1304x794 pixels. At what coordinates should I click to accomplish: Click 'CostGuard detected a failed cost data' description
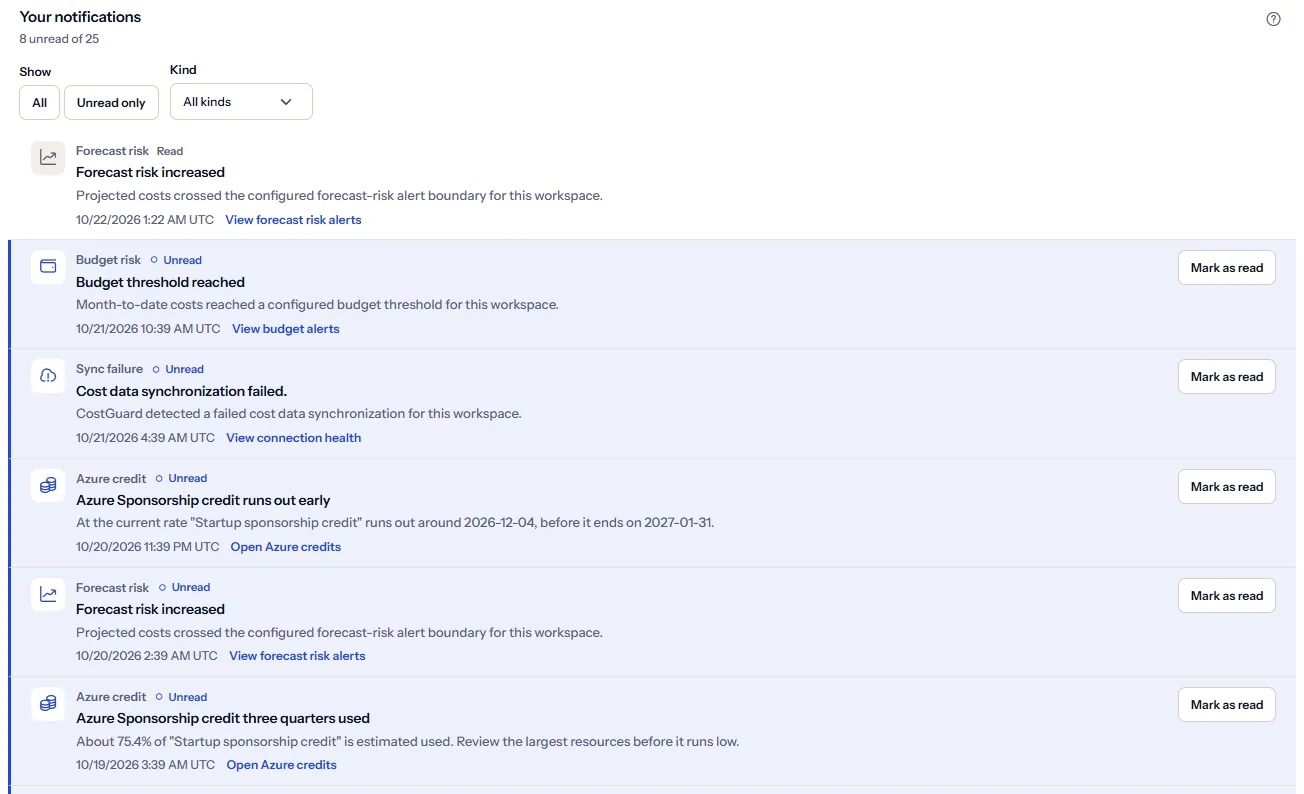(x=299, y=413)
